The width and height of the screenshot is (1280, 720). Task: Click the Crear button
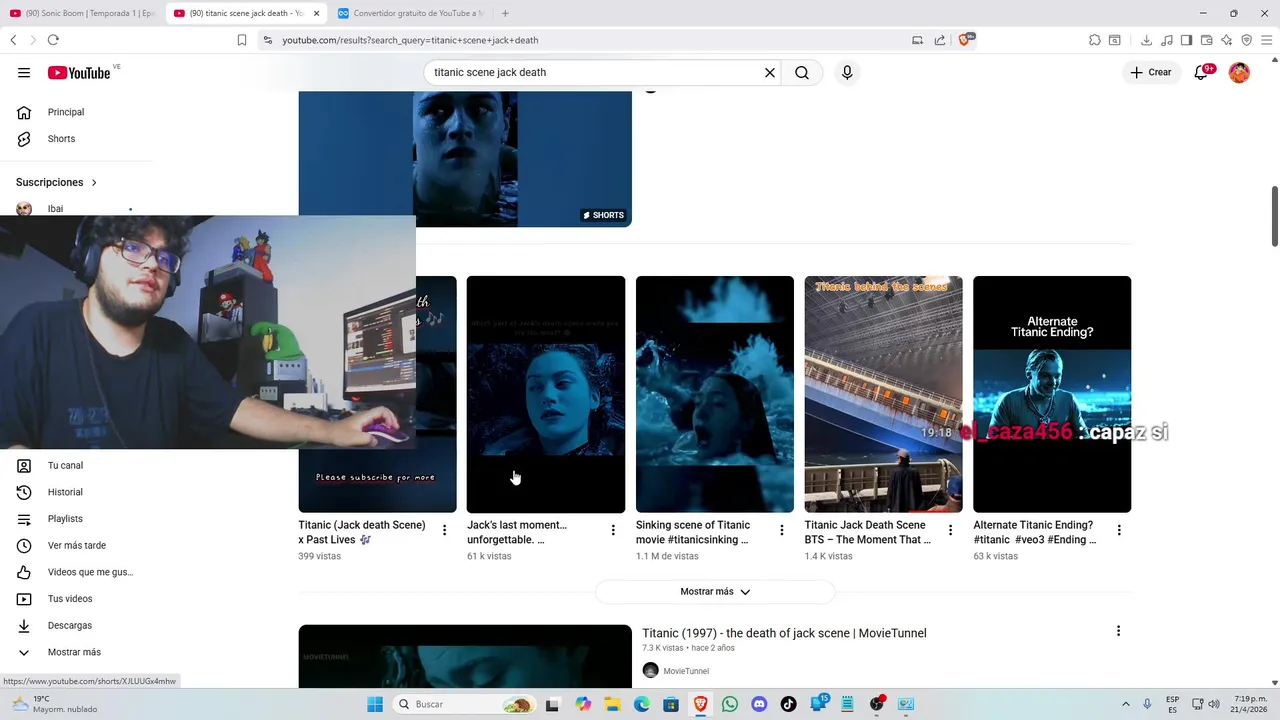pyautogui.click(x=1151, y=72)
